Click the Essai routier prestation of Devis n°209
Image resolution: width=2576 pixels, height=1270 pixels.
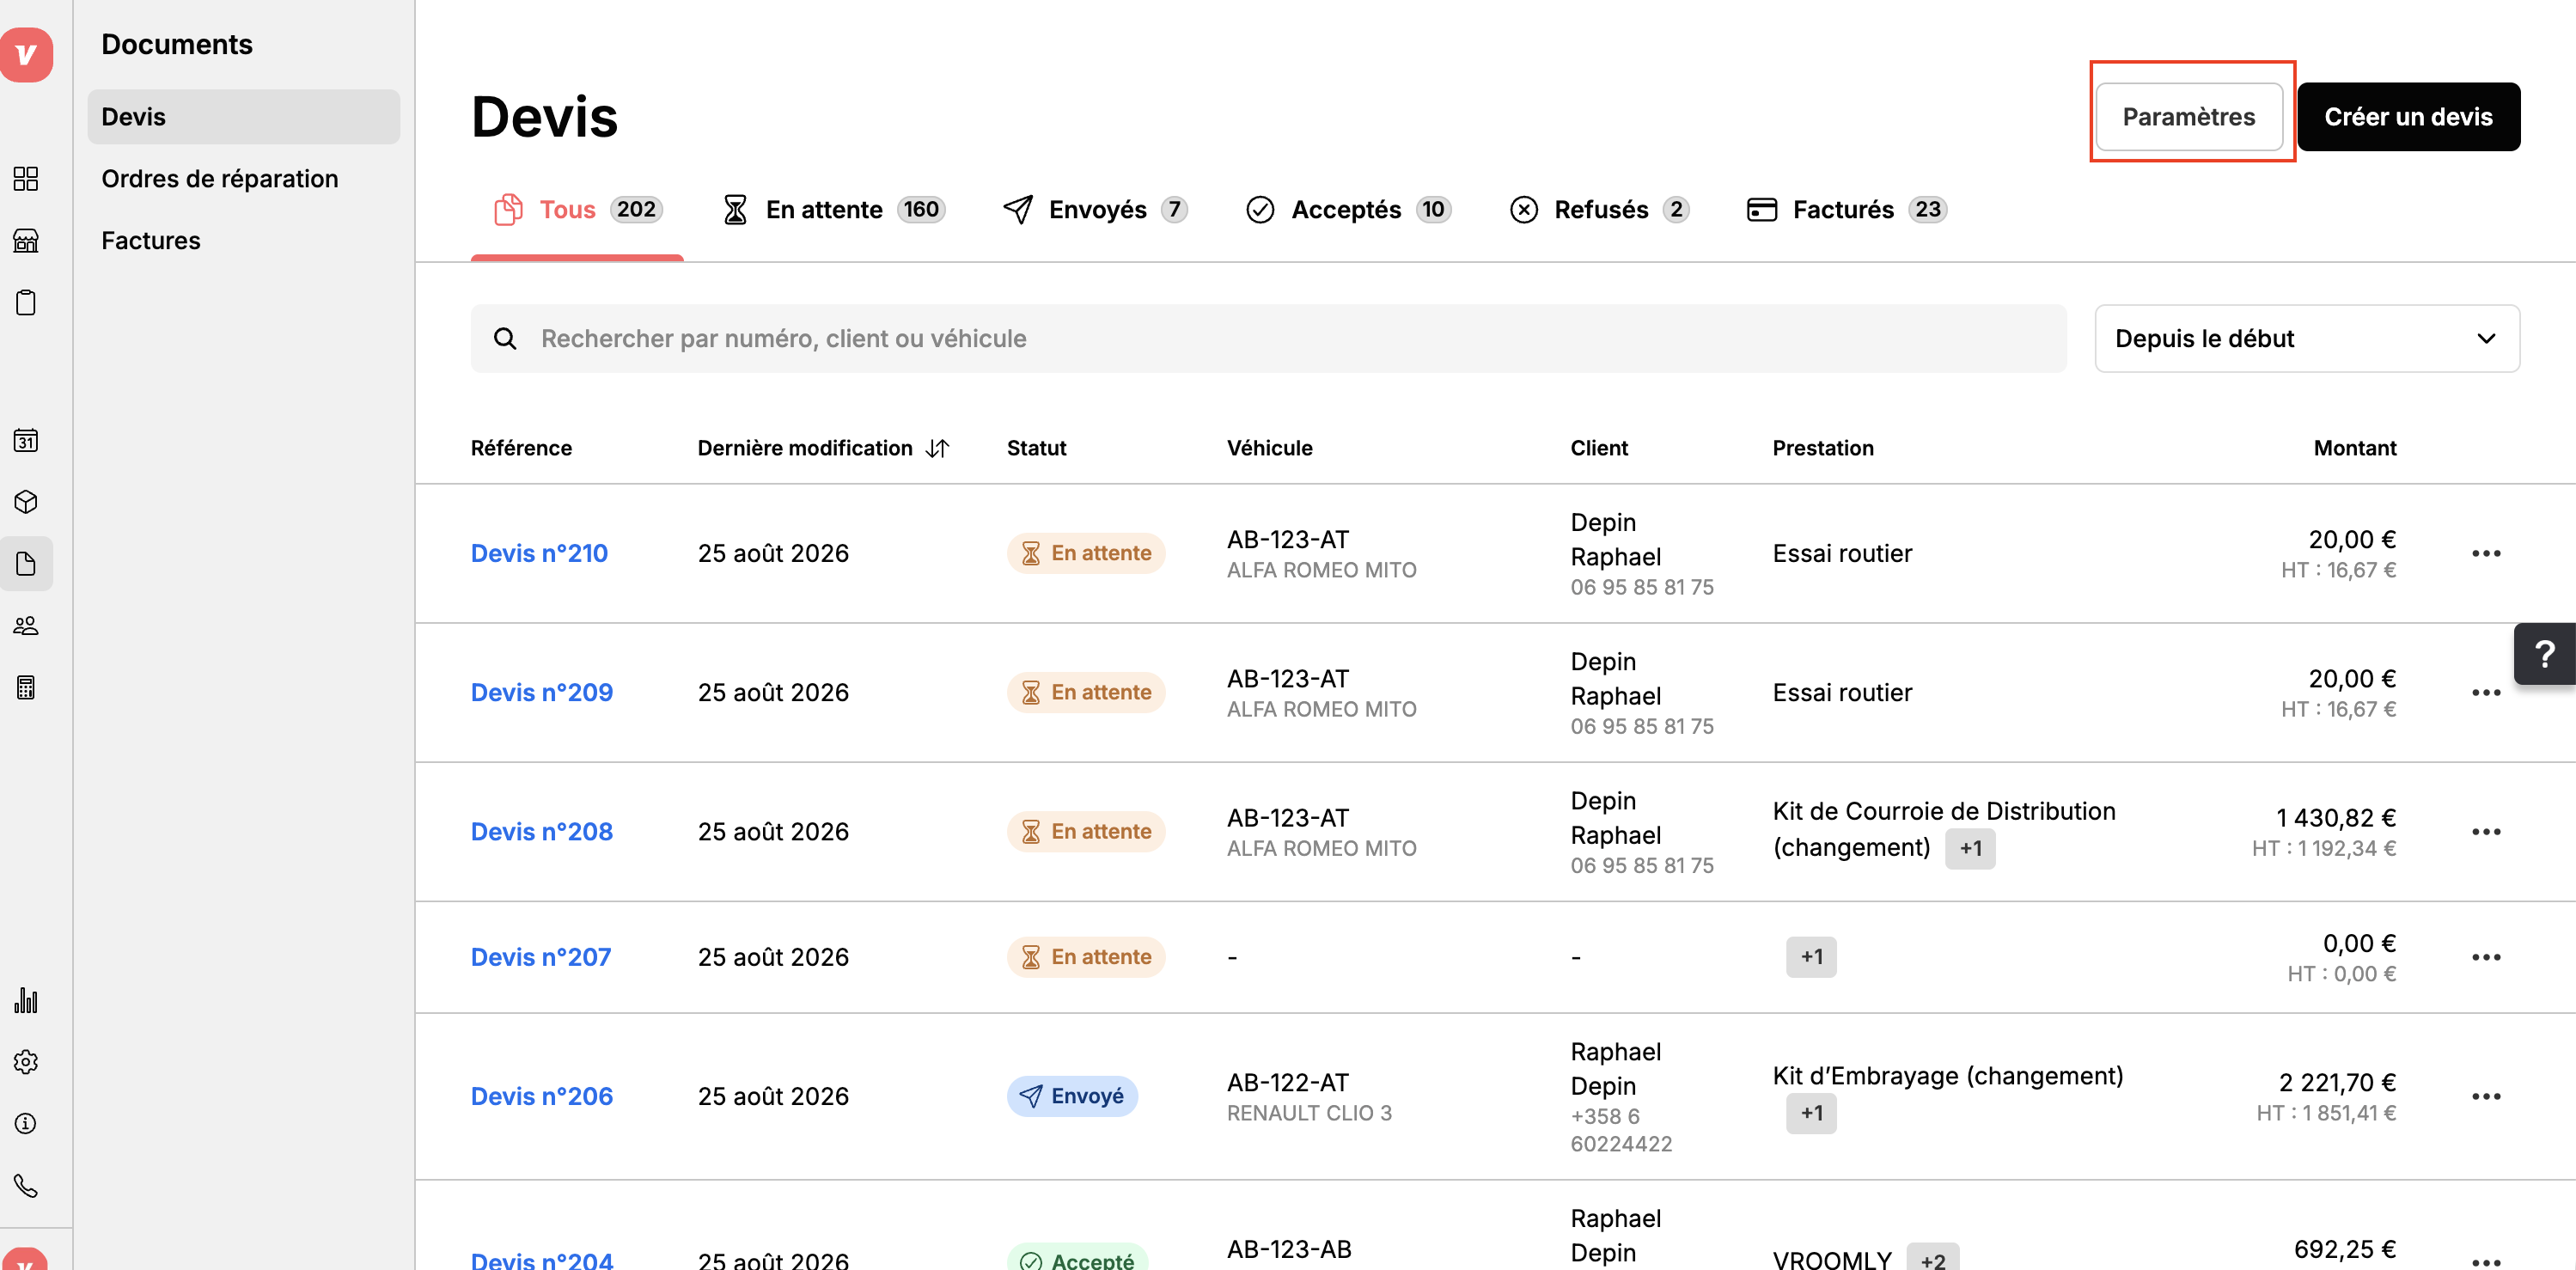click(1842, 692)
